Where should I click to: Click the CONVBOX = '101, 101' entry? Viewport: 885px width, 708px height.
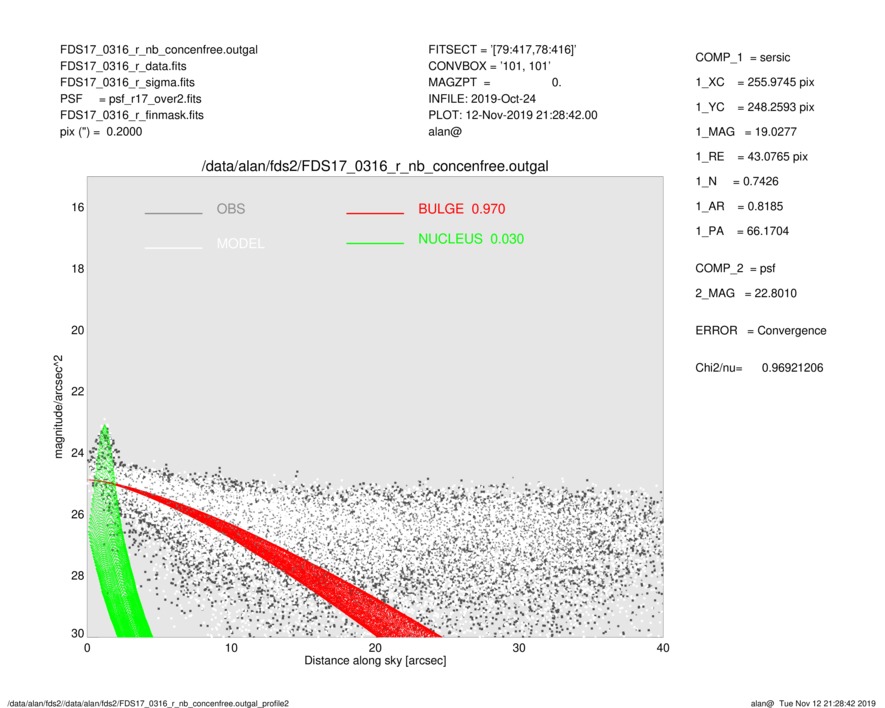coord(489,66)
